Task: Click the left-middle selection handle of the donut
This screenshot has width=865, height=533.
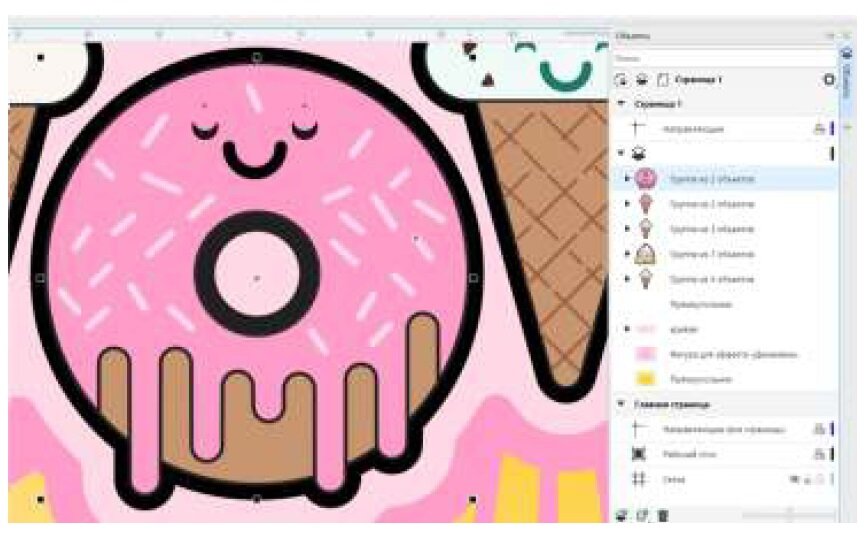Action: 40,278
